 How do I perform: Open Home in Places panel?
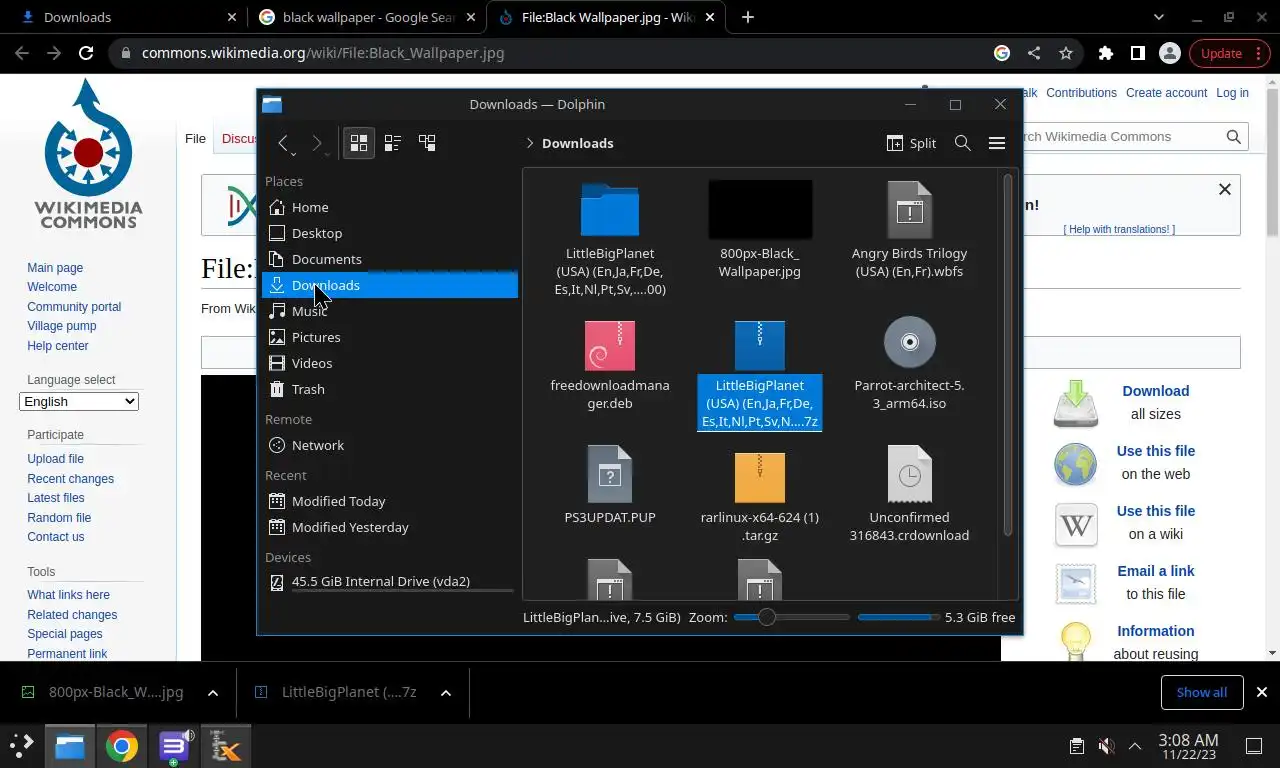tap(390, 207)
